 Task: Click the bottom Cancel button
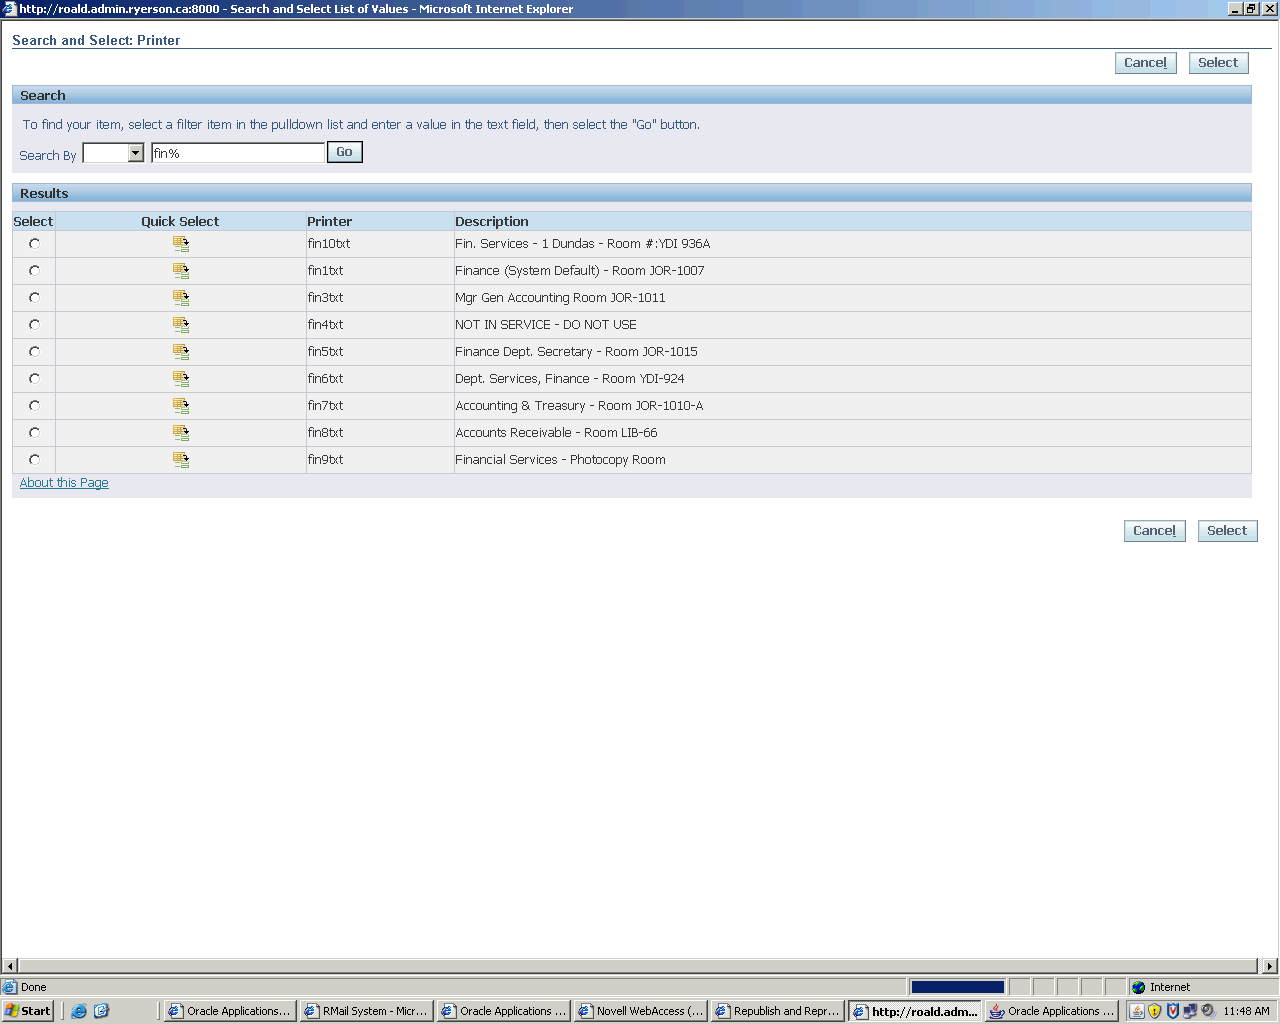click(x=1154, y=531)
